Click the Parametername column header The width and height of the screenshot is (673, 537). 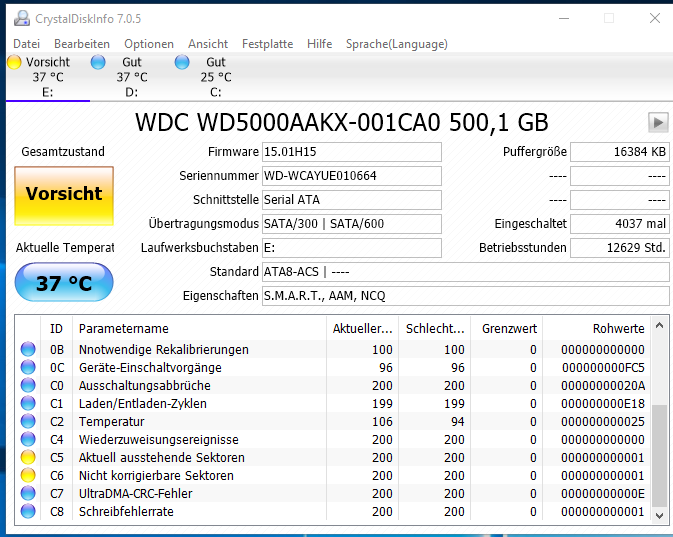point(200,329)
